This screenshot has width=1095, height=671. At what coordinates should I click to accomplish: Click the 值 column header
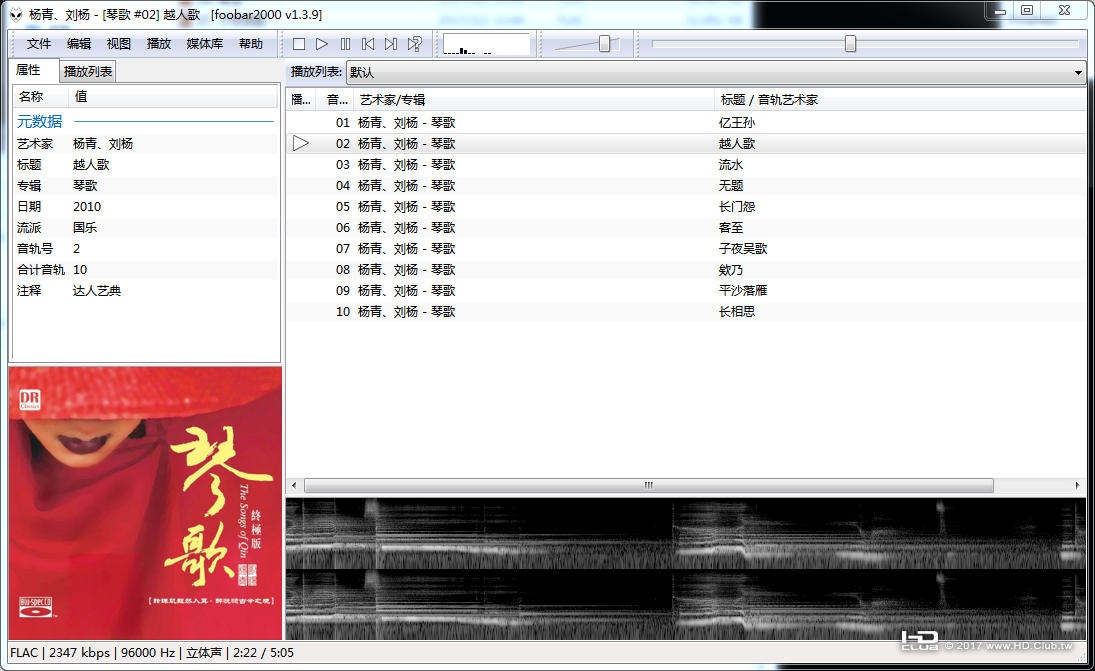coord(173,96)
